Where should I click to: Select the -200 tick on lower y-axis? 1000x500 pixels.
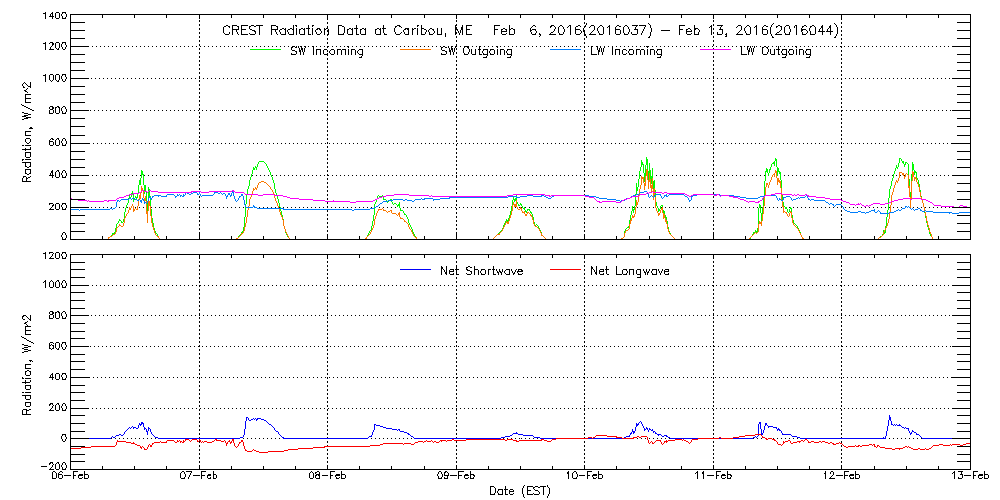click(52, 466)
